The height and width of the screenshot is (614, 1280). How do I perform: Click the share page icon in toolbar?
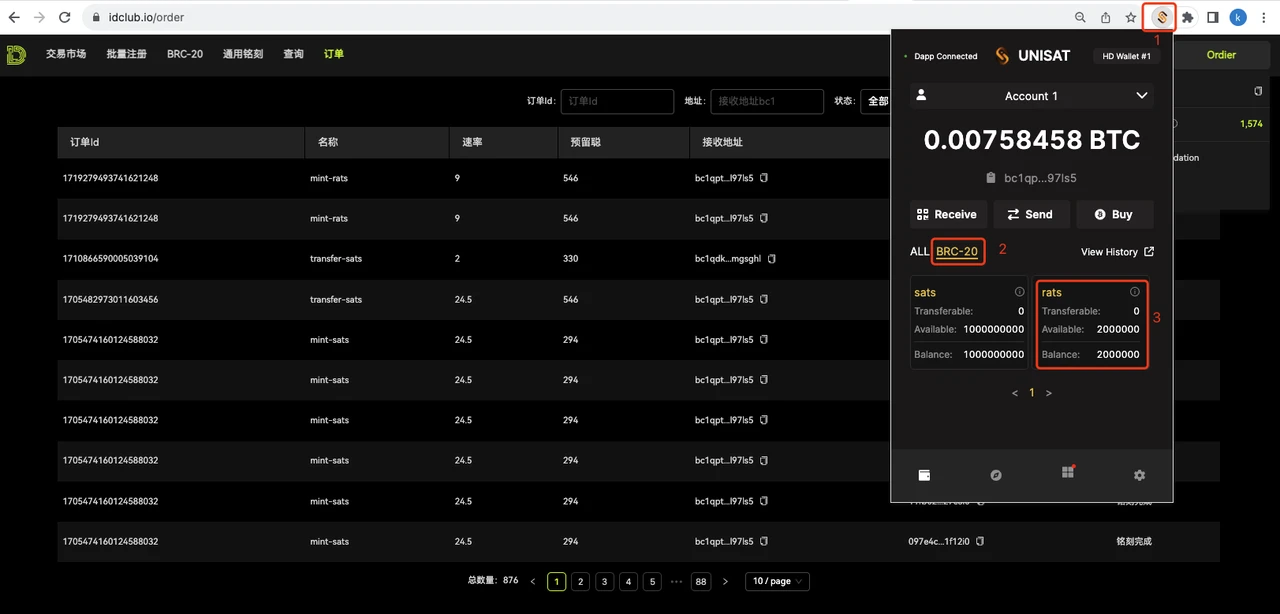pyautogui.click(x=1106, y=17)
